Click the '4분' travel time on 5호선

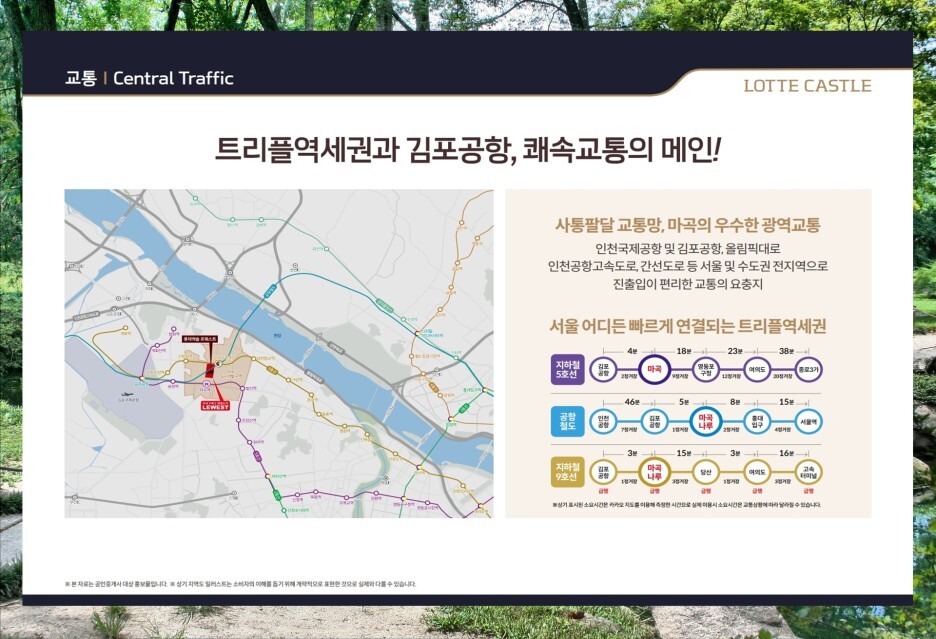coord(632,351)
